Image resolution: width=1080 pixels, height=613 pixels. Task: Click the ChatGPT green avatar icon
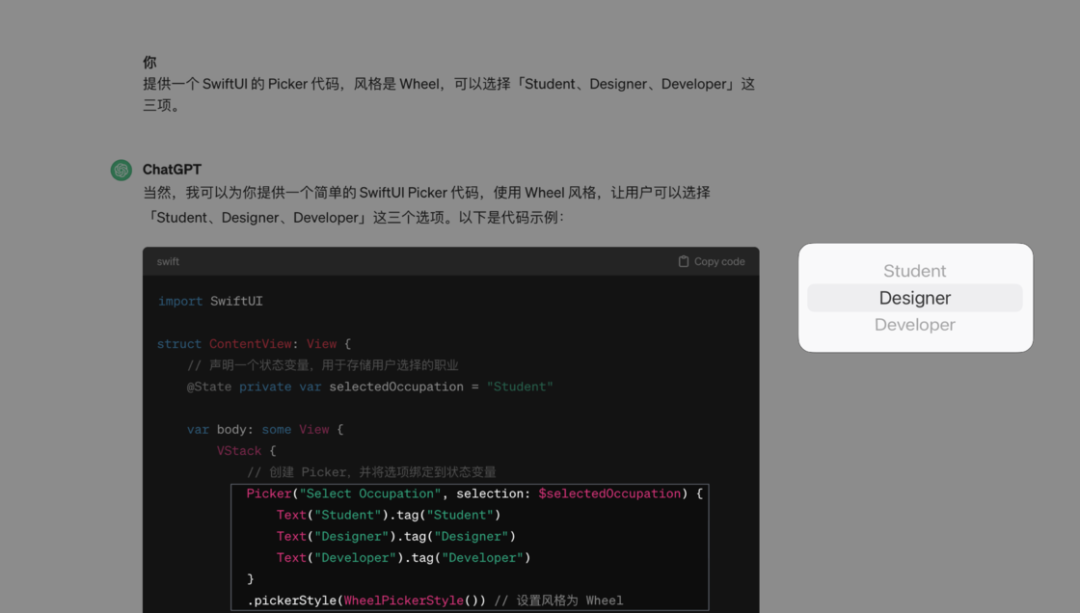[x=121, y=170]
